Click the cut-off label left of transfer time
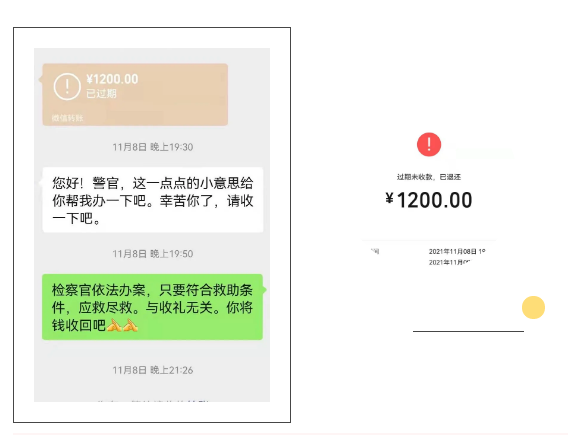The width and height of the screenshot is (568, 435). 375,251
